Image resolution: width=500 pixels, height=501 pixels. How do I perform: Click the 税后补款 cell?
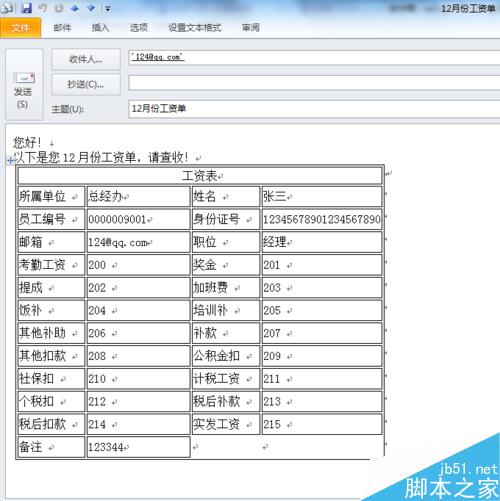226,401
